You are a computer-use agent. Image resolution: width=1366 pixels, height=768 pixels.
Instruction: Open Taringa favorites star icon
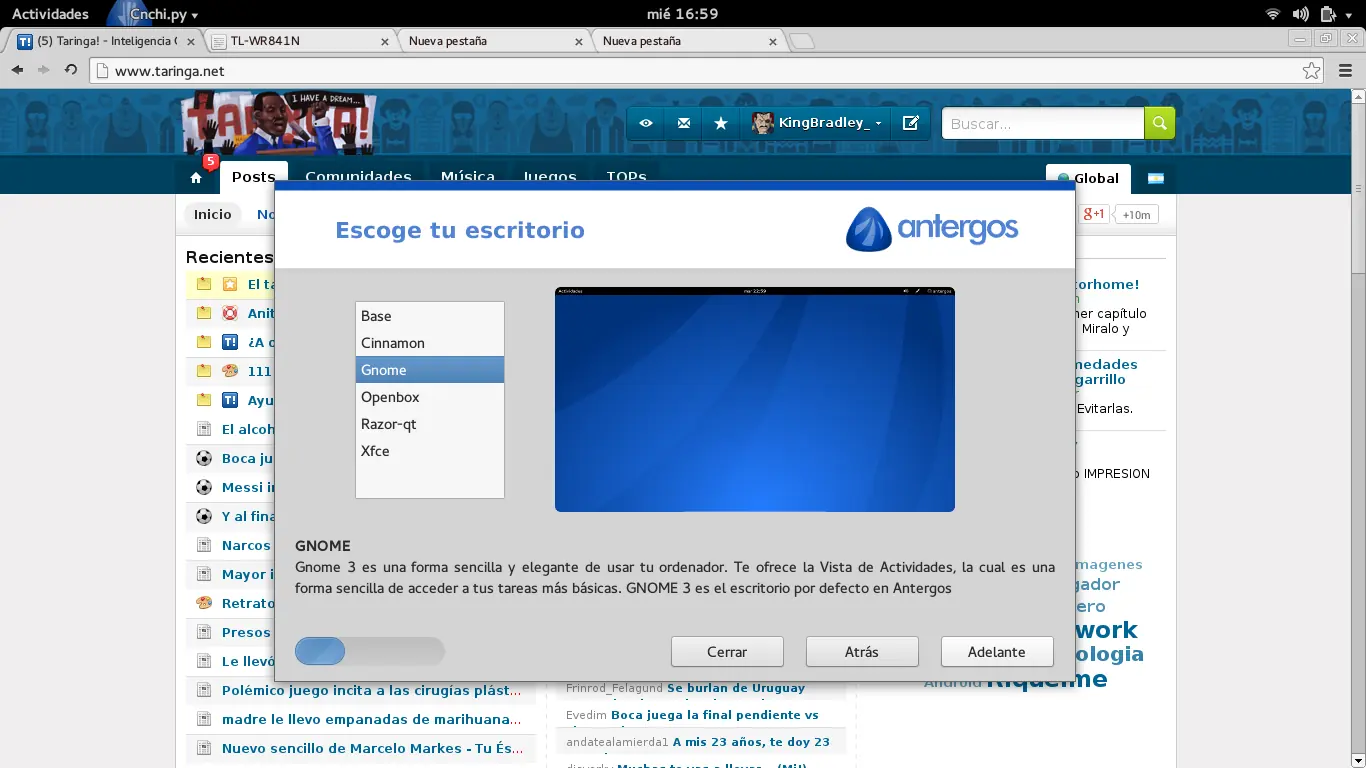(x=721, y=123)
